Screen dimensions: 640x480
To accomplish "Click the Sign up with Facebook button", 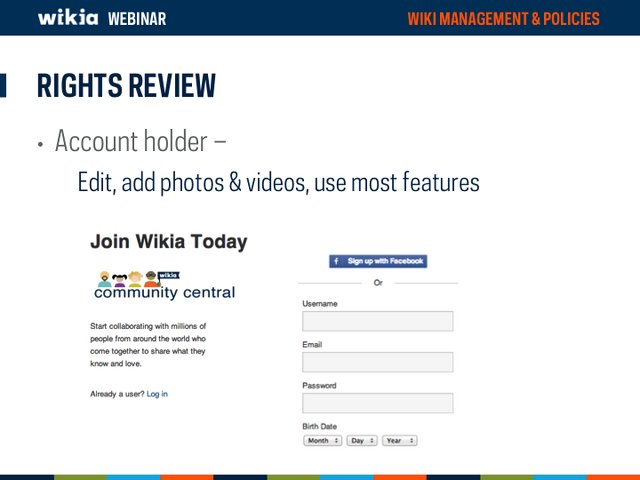I will (x=378, y=261).
